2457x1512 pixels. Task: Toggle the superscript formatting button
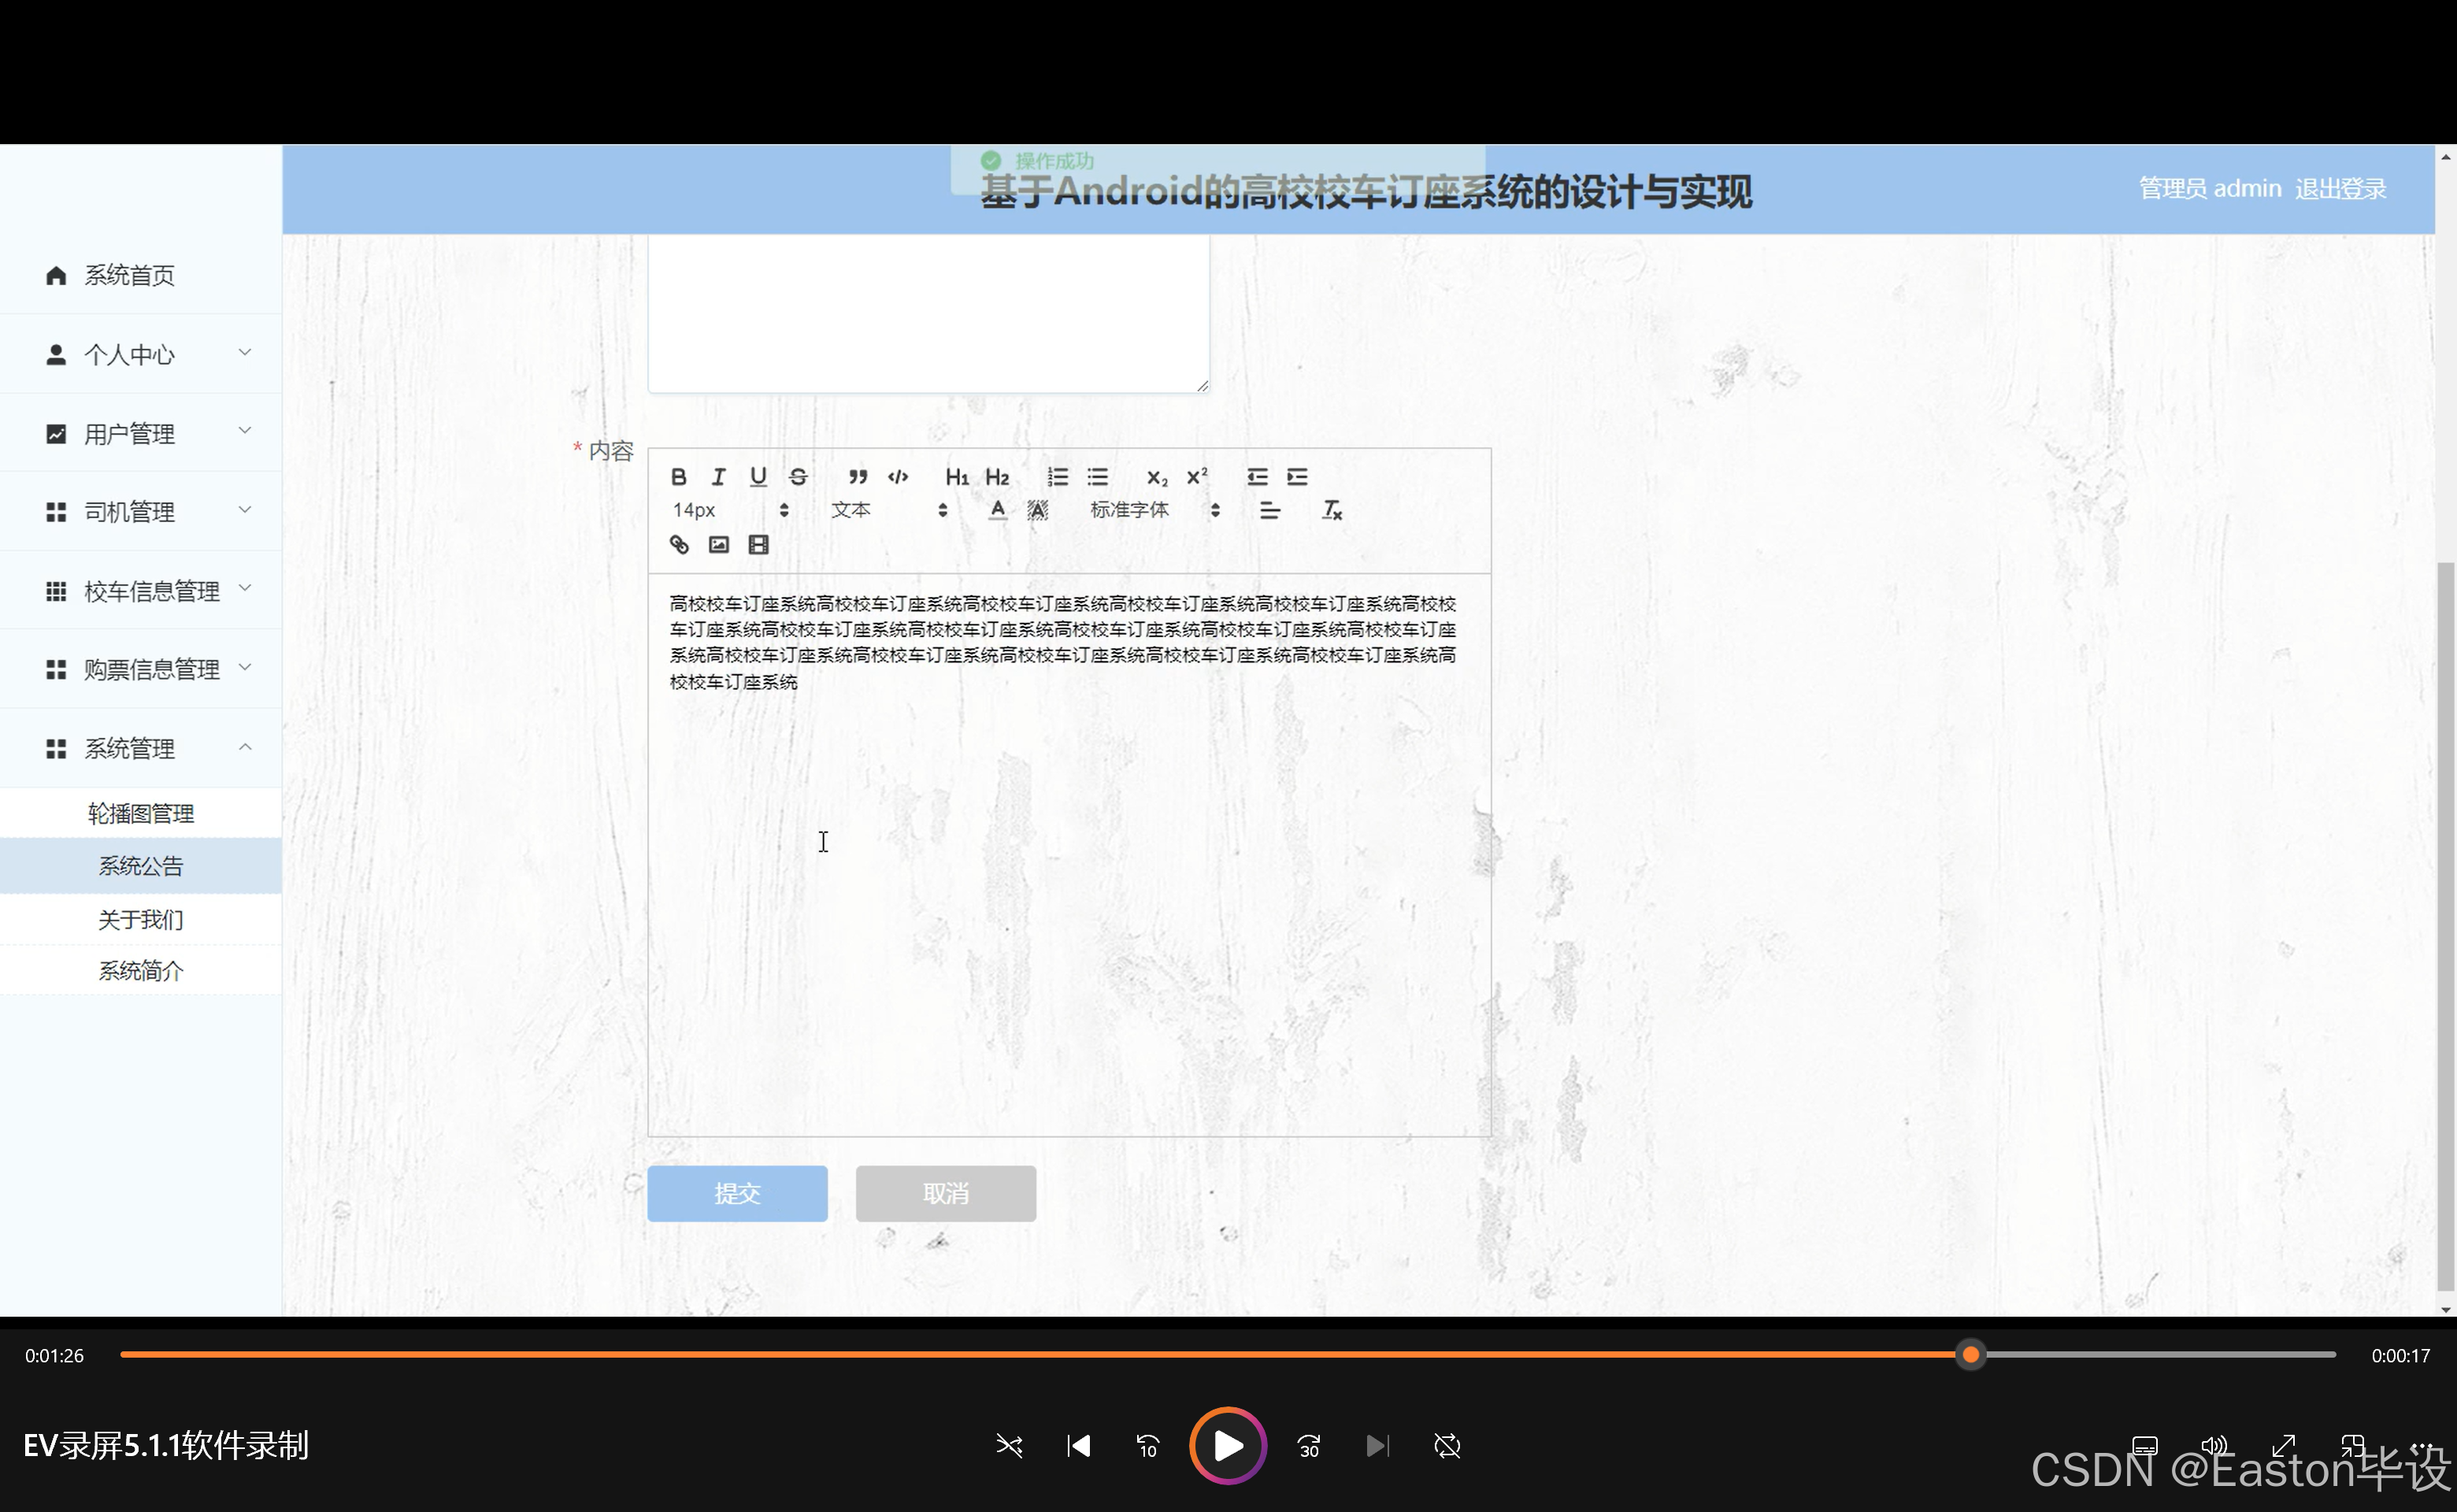click(x=1197, y=477)
